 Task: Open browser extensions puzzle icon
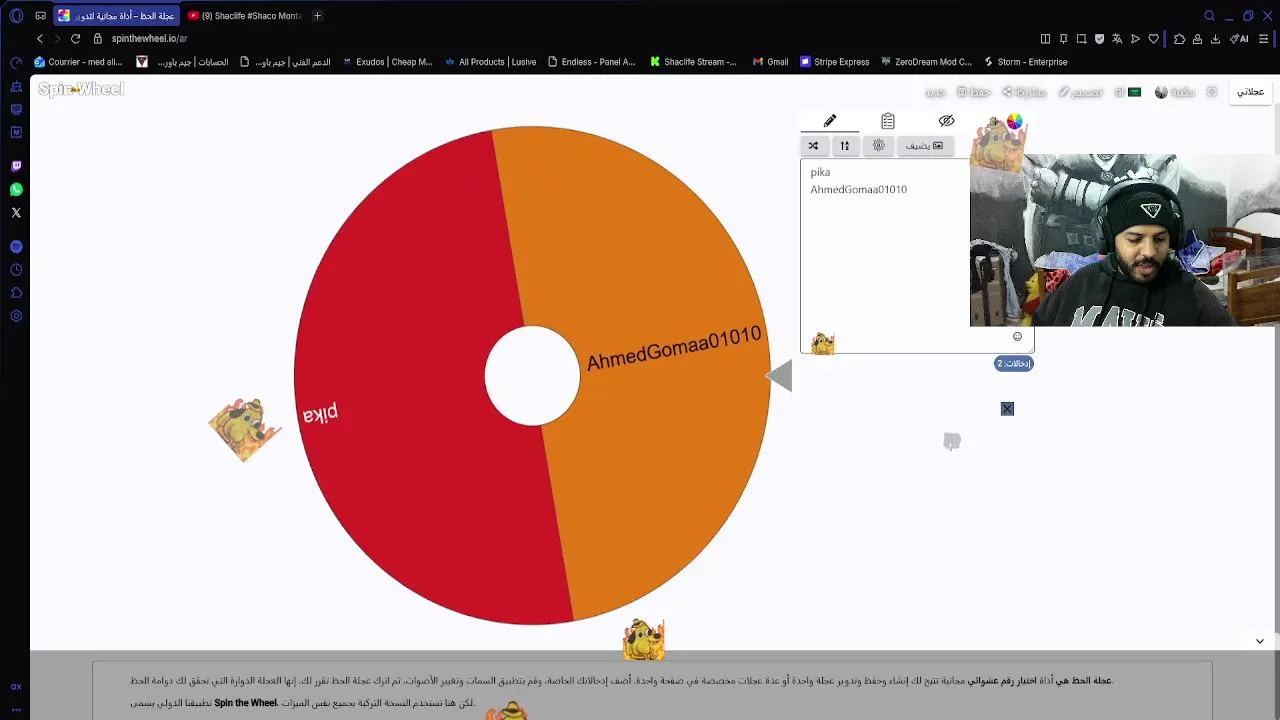(x=1179, y=39)
